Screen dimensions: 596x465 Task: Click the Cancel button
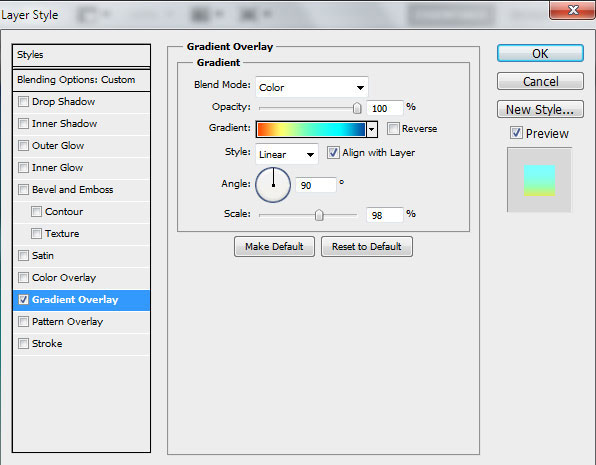coord(540,81)
